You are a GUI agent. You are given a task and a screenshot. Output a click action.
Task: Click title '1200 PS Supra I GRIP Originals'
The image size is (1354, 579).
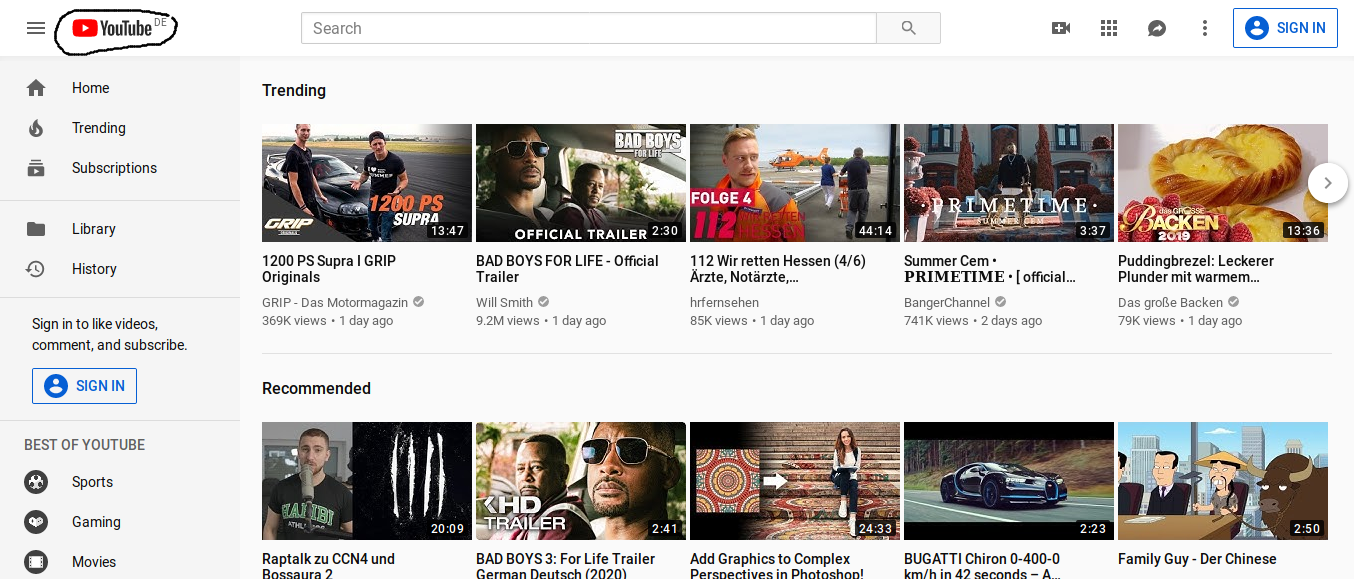329,269
